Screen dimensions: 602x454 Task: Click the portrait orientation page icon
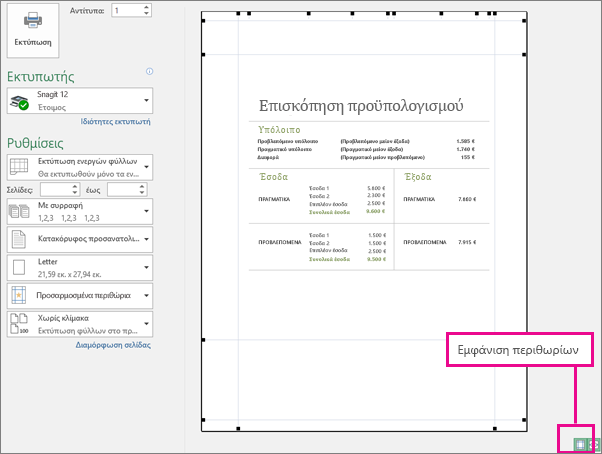(18, 239)
